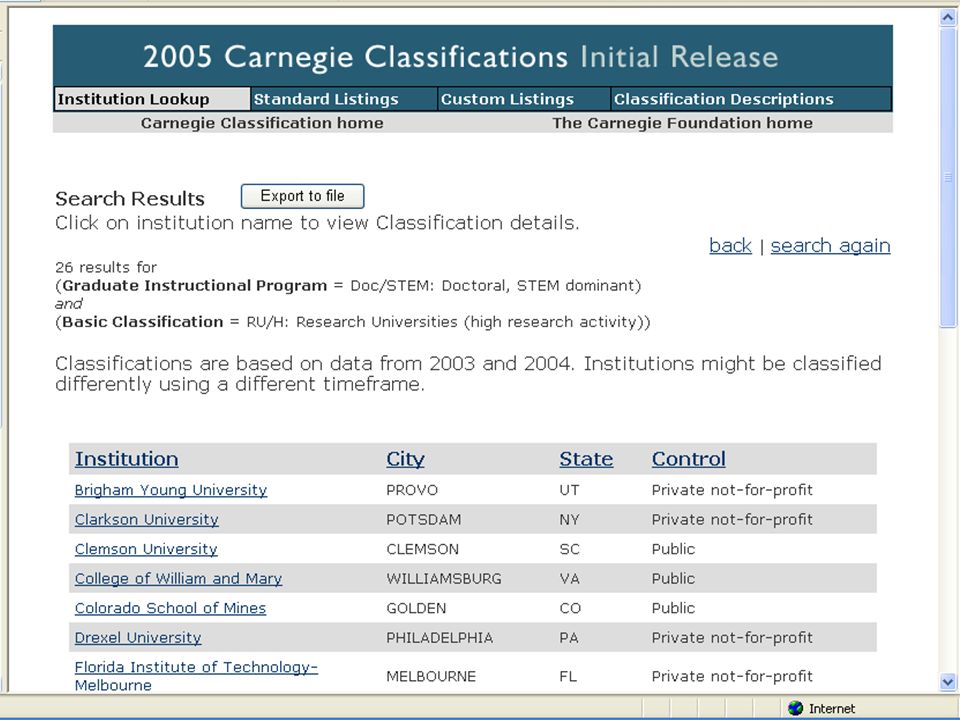Select the PROVO city cell
Screen dimensions: 960x720
(412, 490)
